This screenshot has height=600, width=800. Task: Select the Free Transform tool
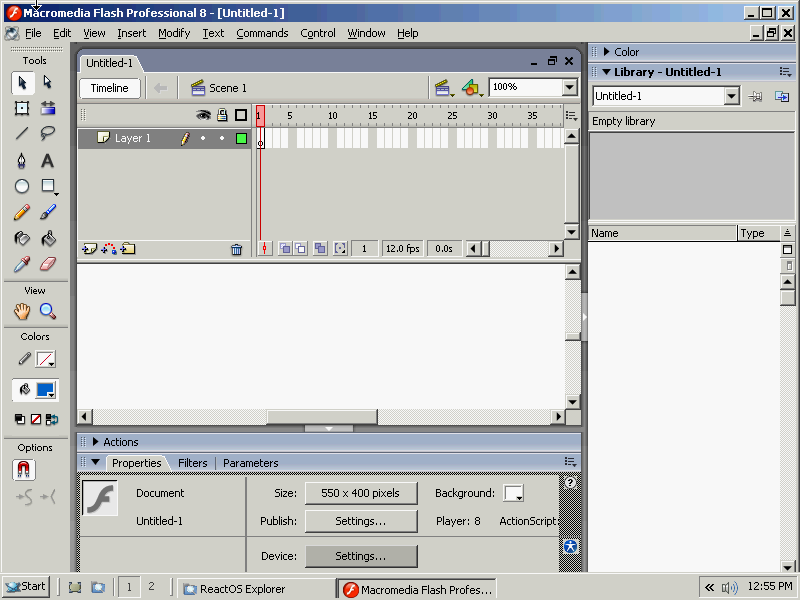(22, 108)
